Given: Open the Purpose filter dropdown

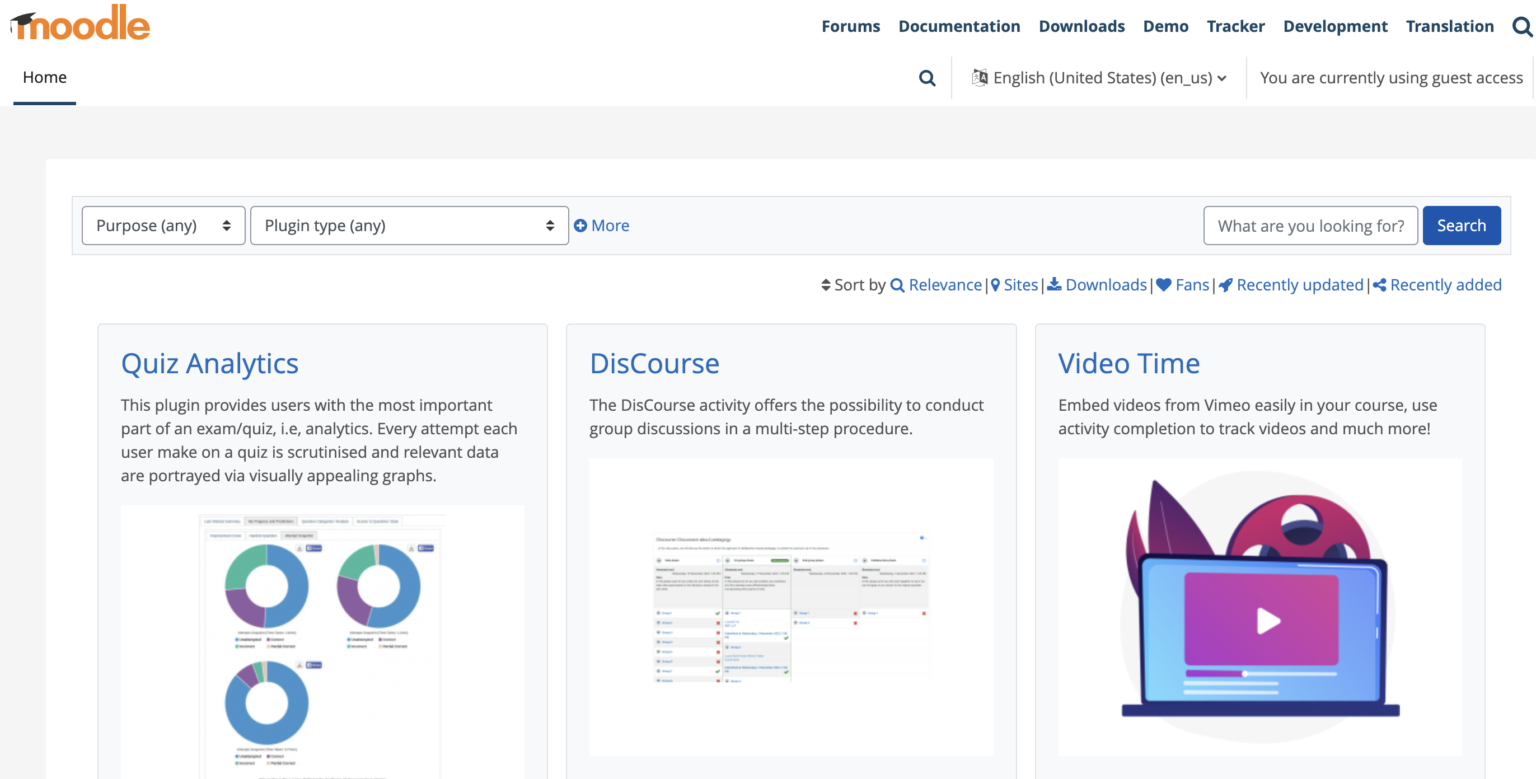Looking at the screenshot, I should point(162,225).
